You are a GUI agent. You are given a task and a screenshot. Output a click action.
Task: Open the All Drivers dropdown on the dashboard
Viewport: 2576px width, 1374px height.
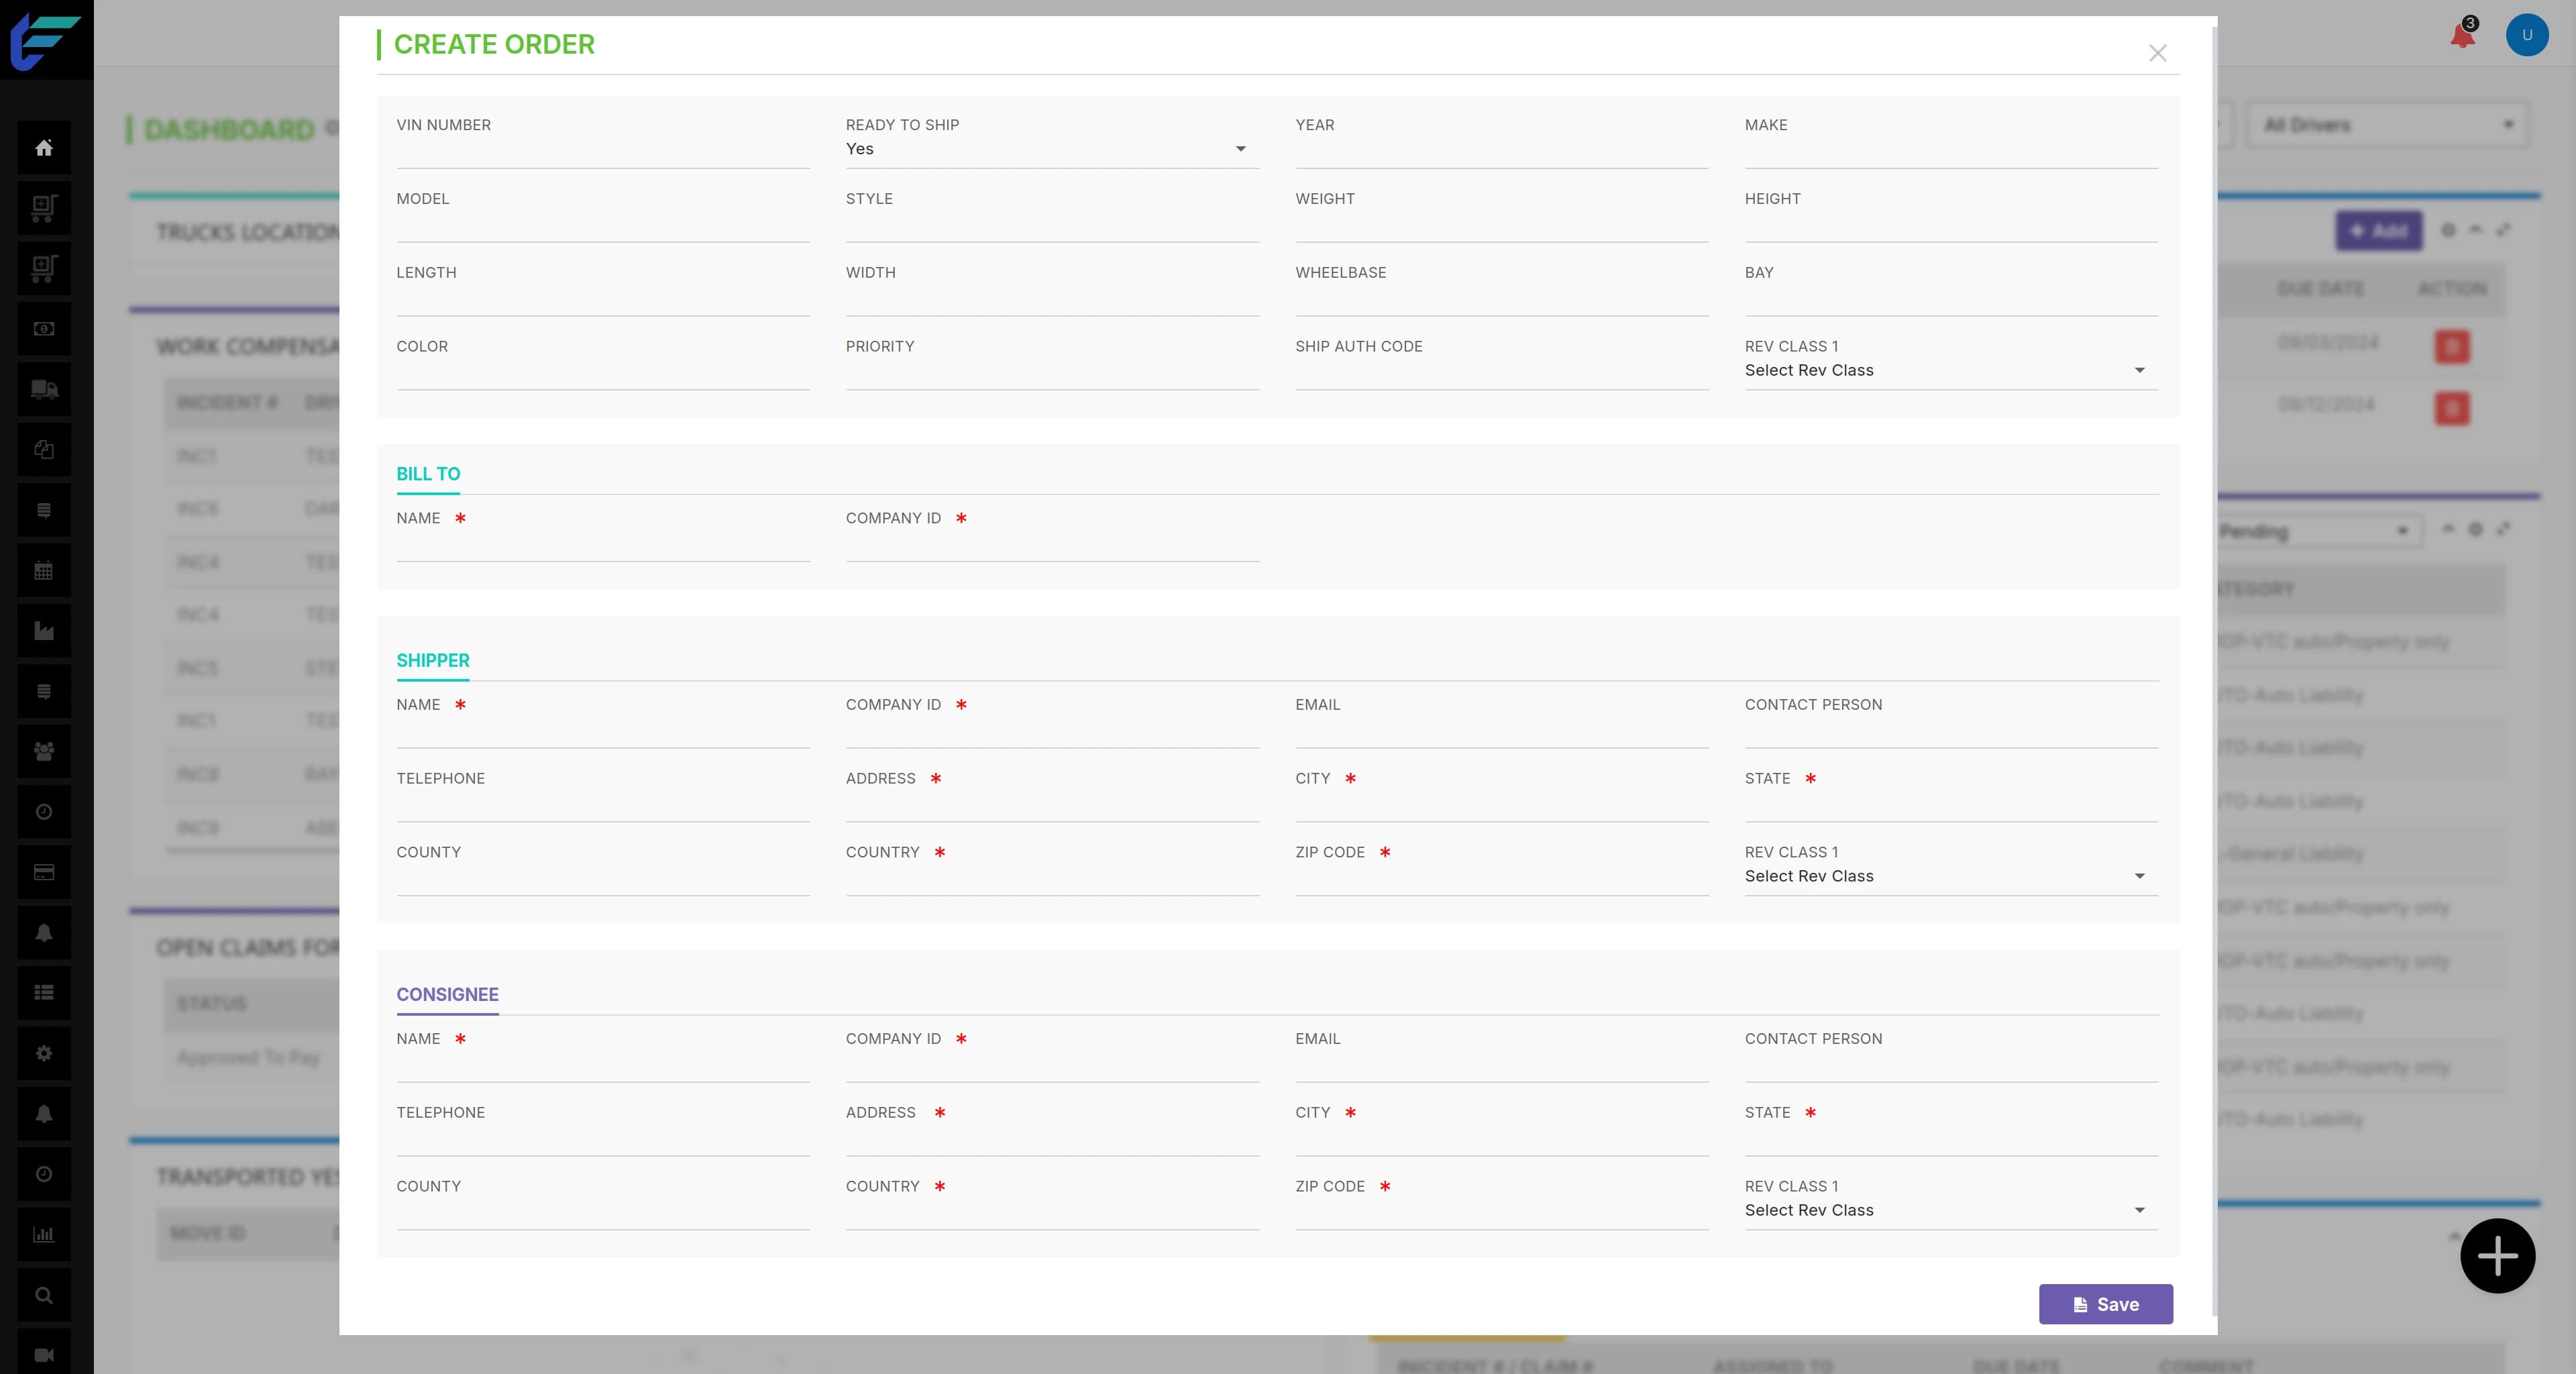2387,125
